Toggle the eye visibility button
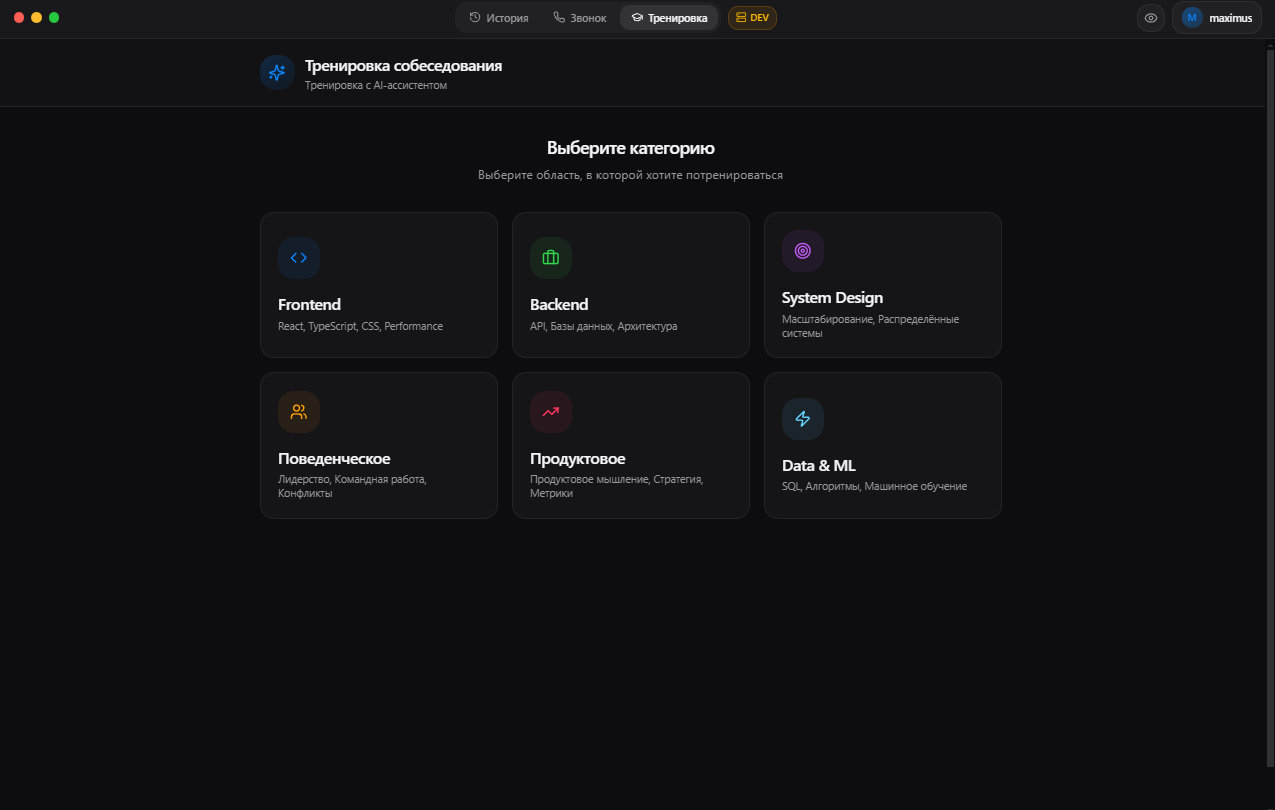This screenshot has height=810, width=1275. [1151, 18]
